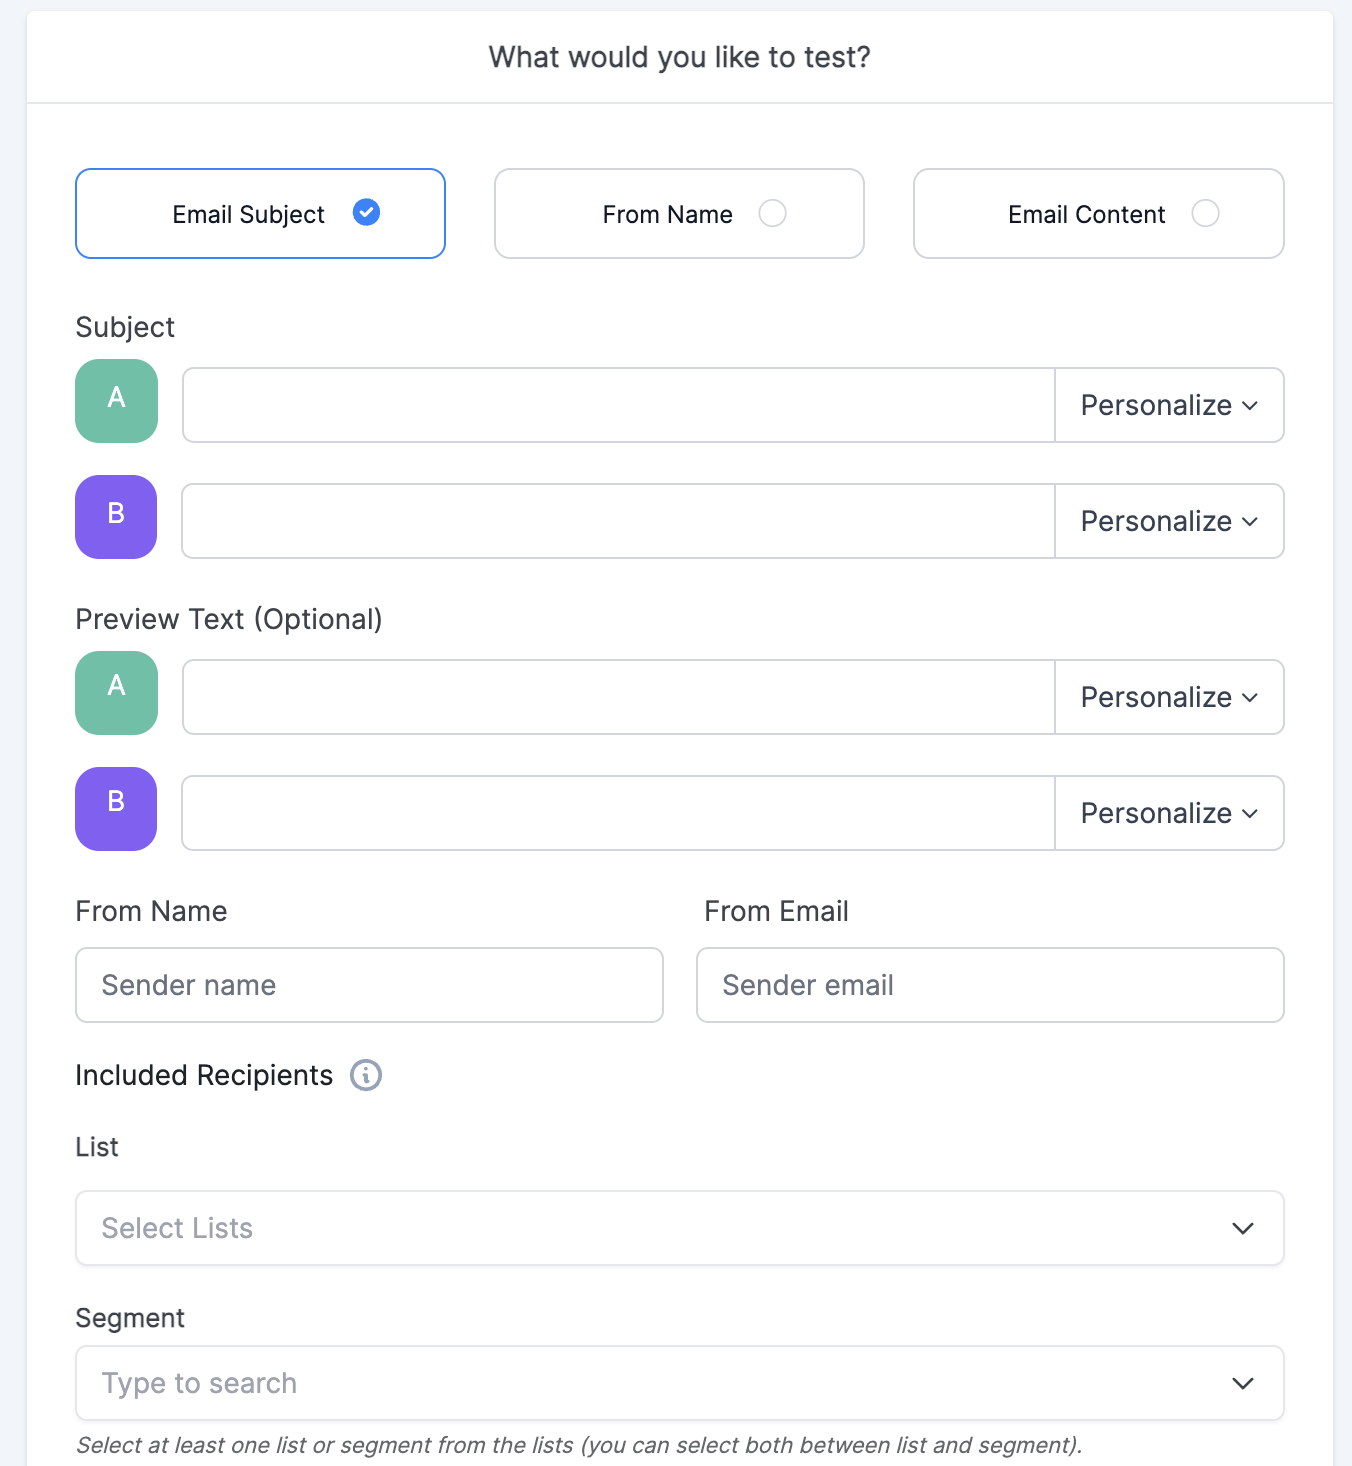The image size is (1352, 1466).
Task: Expand the Segment dropdown chevron
Action: point(1243,1383)
